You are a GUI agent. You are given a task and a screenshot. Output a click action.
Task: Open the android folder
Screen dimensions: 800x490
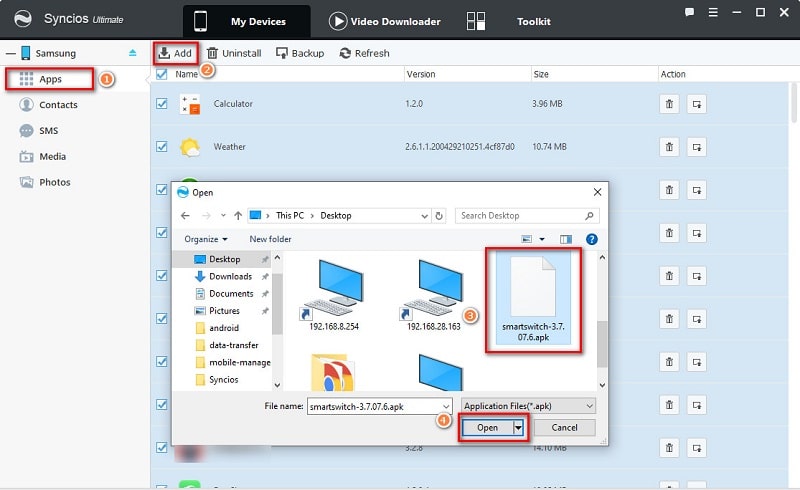click(223, 328)
